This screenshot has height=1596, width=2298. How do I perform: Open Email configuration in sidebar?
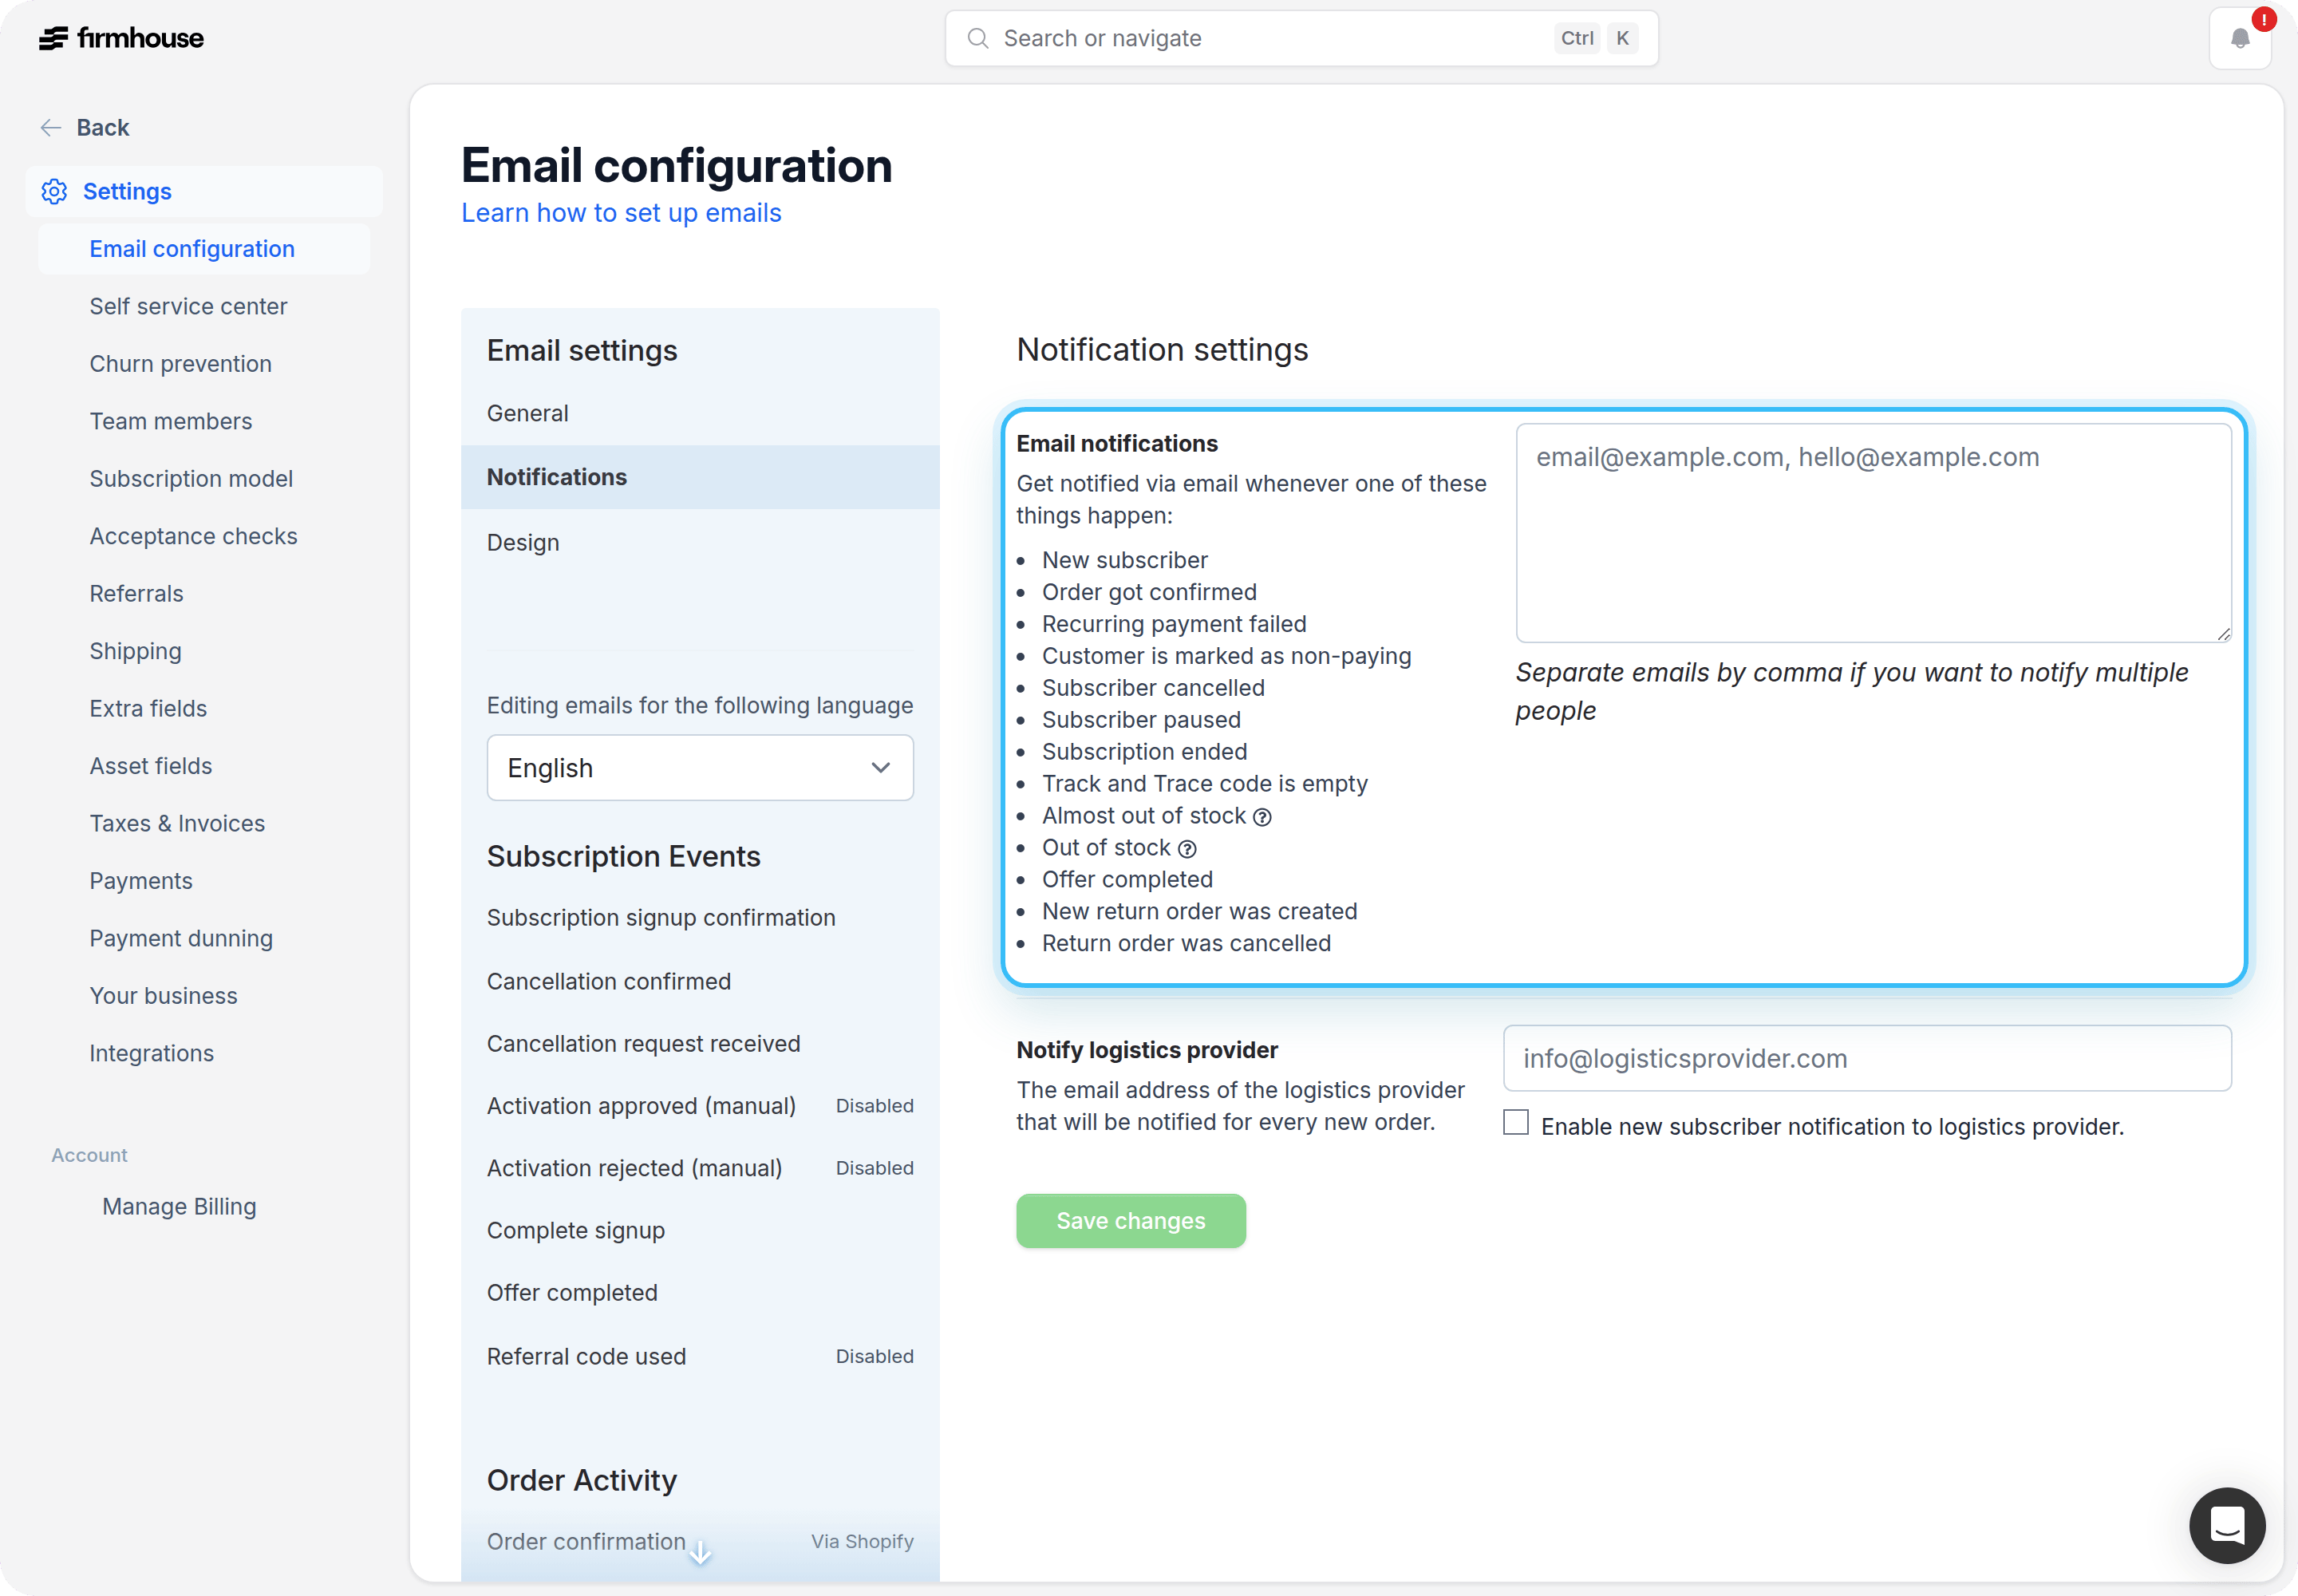[204, 249]
